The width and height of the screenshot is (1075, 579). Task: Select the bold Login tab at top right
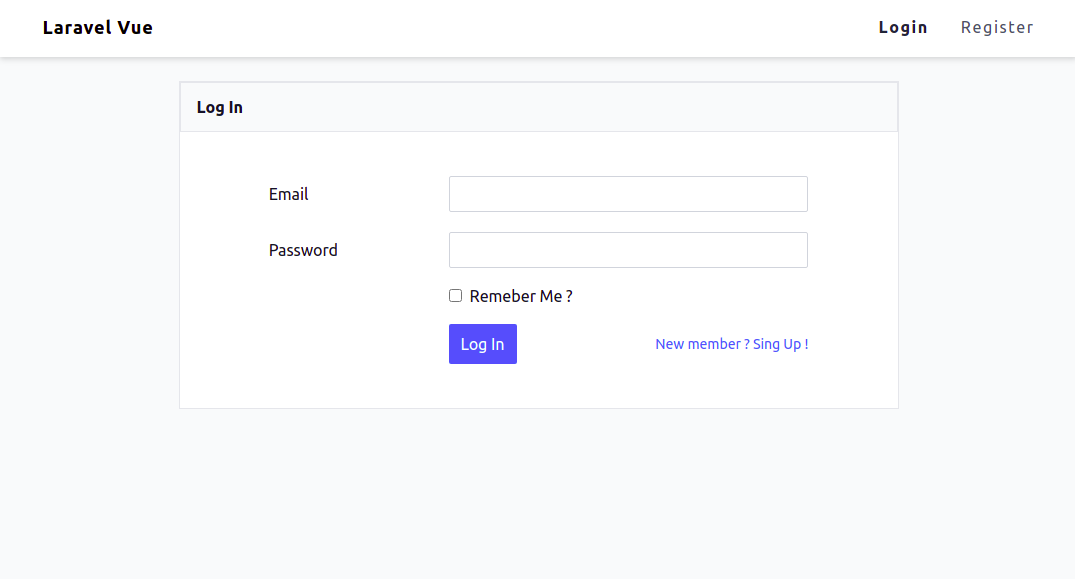point(903,27)
